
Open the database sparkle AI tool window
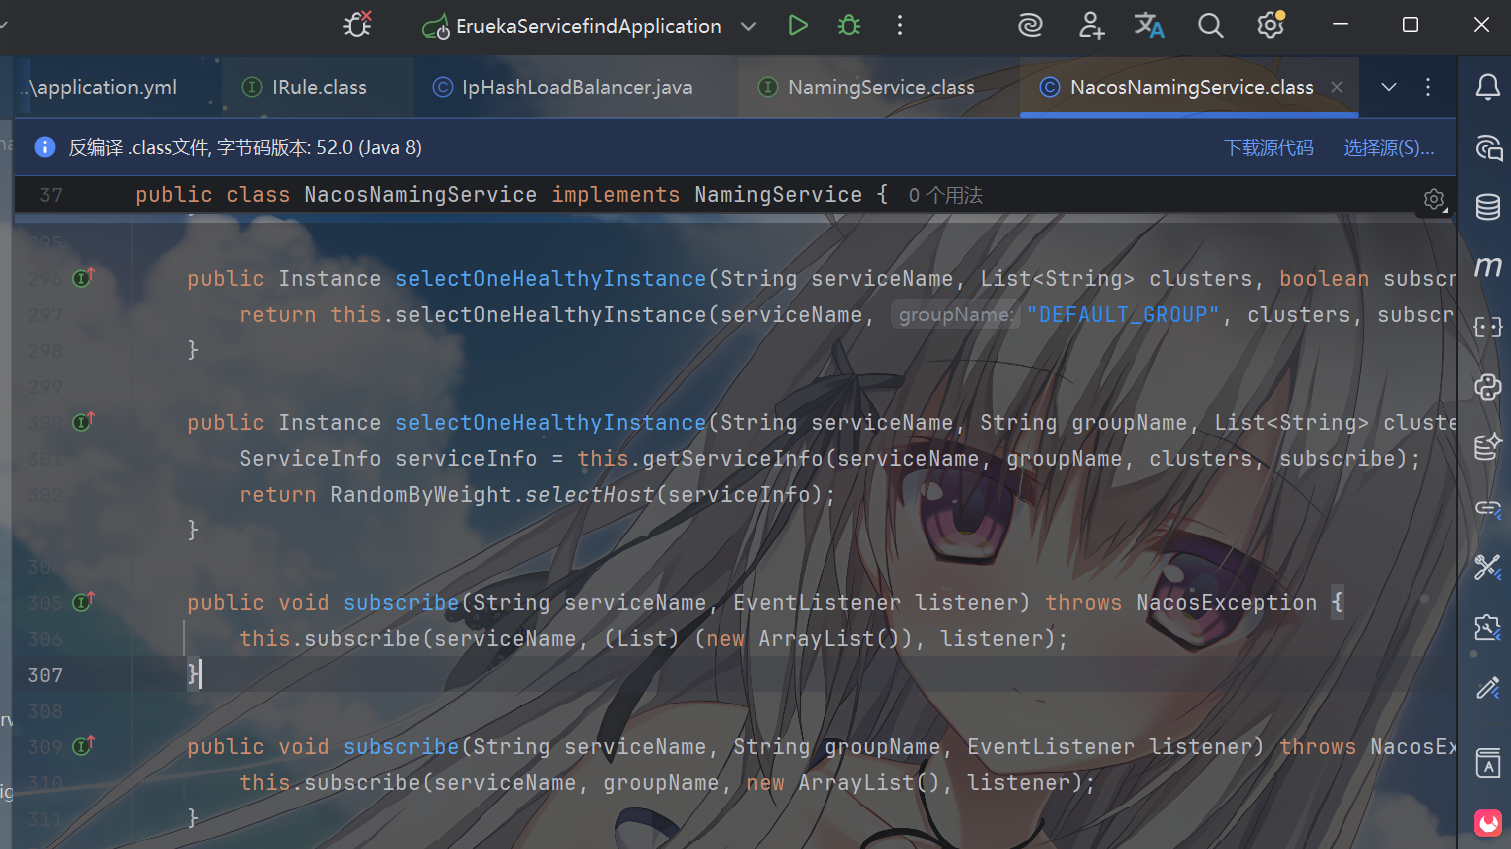[x=1488, y=447]
